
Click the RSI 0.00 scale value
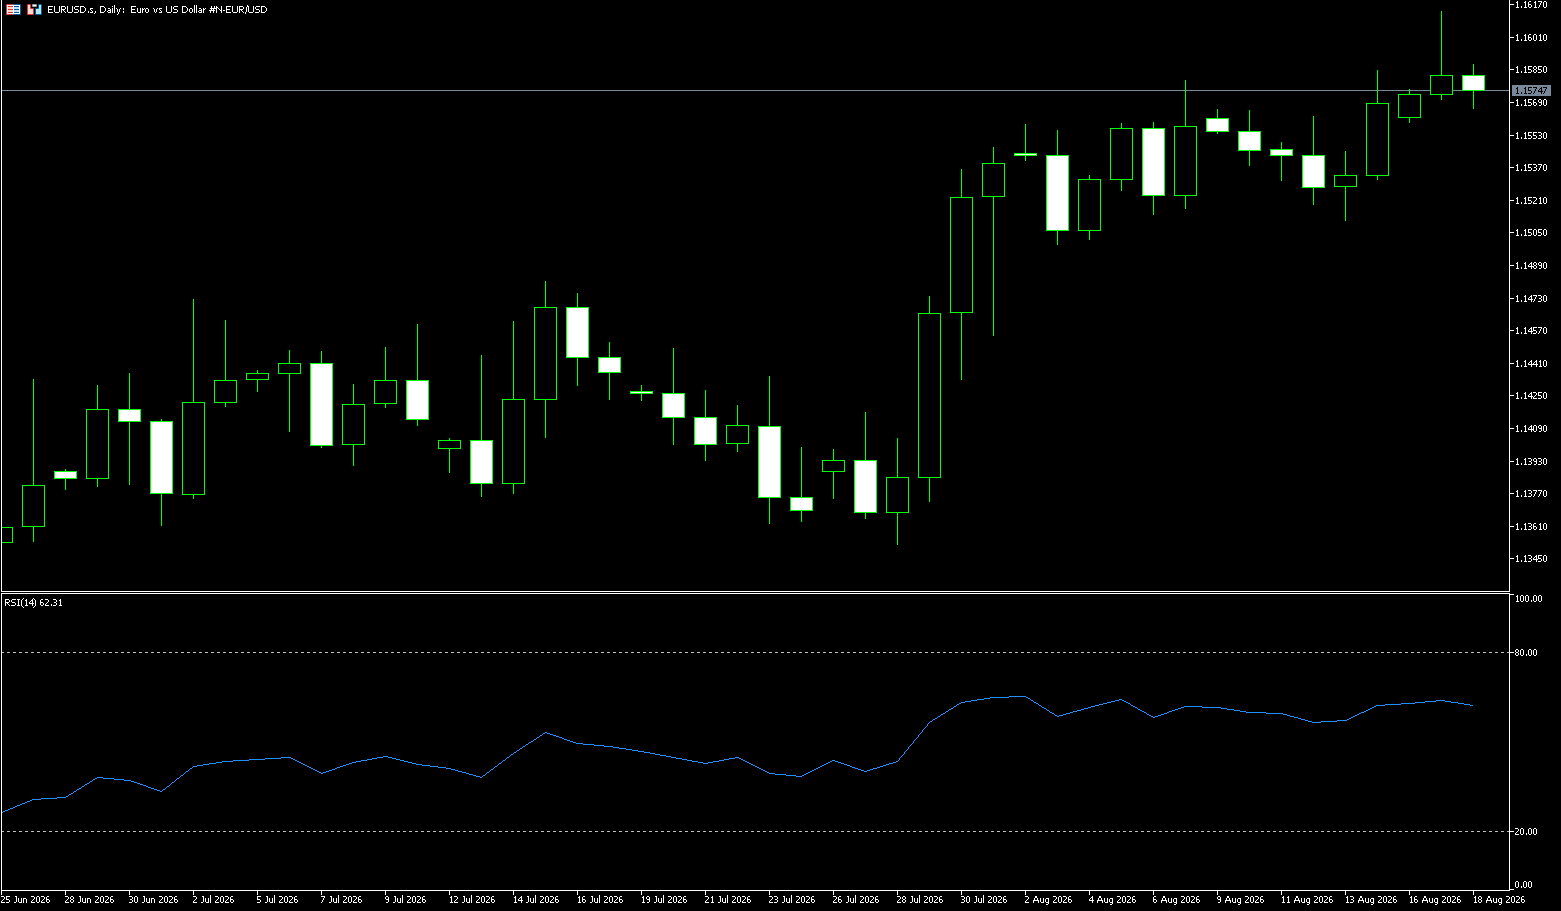pos(1524,885)
